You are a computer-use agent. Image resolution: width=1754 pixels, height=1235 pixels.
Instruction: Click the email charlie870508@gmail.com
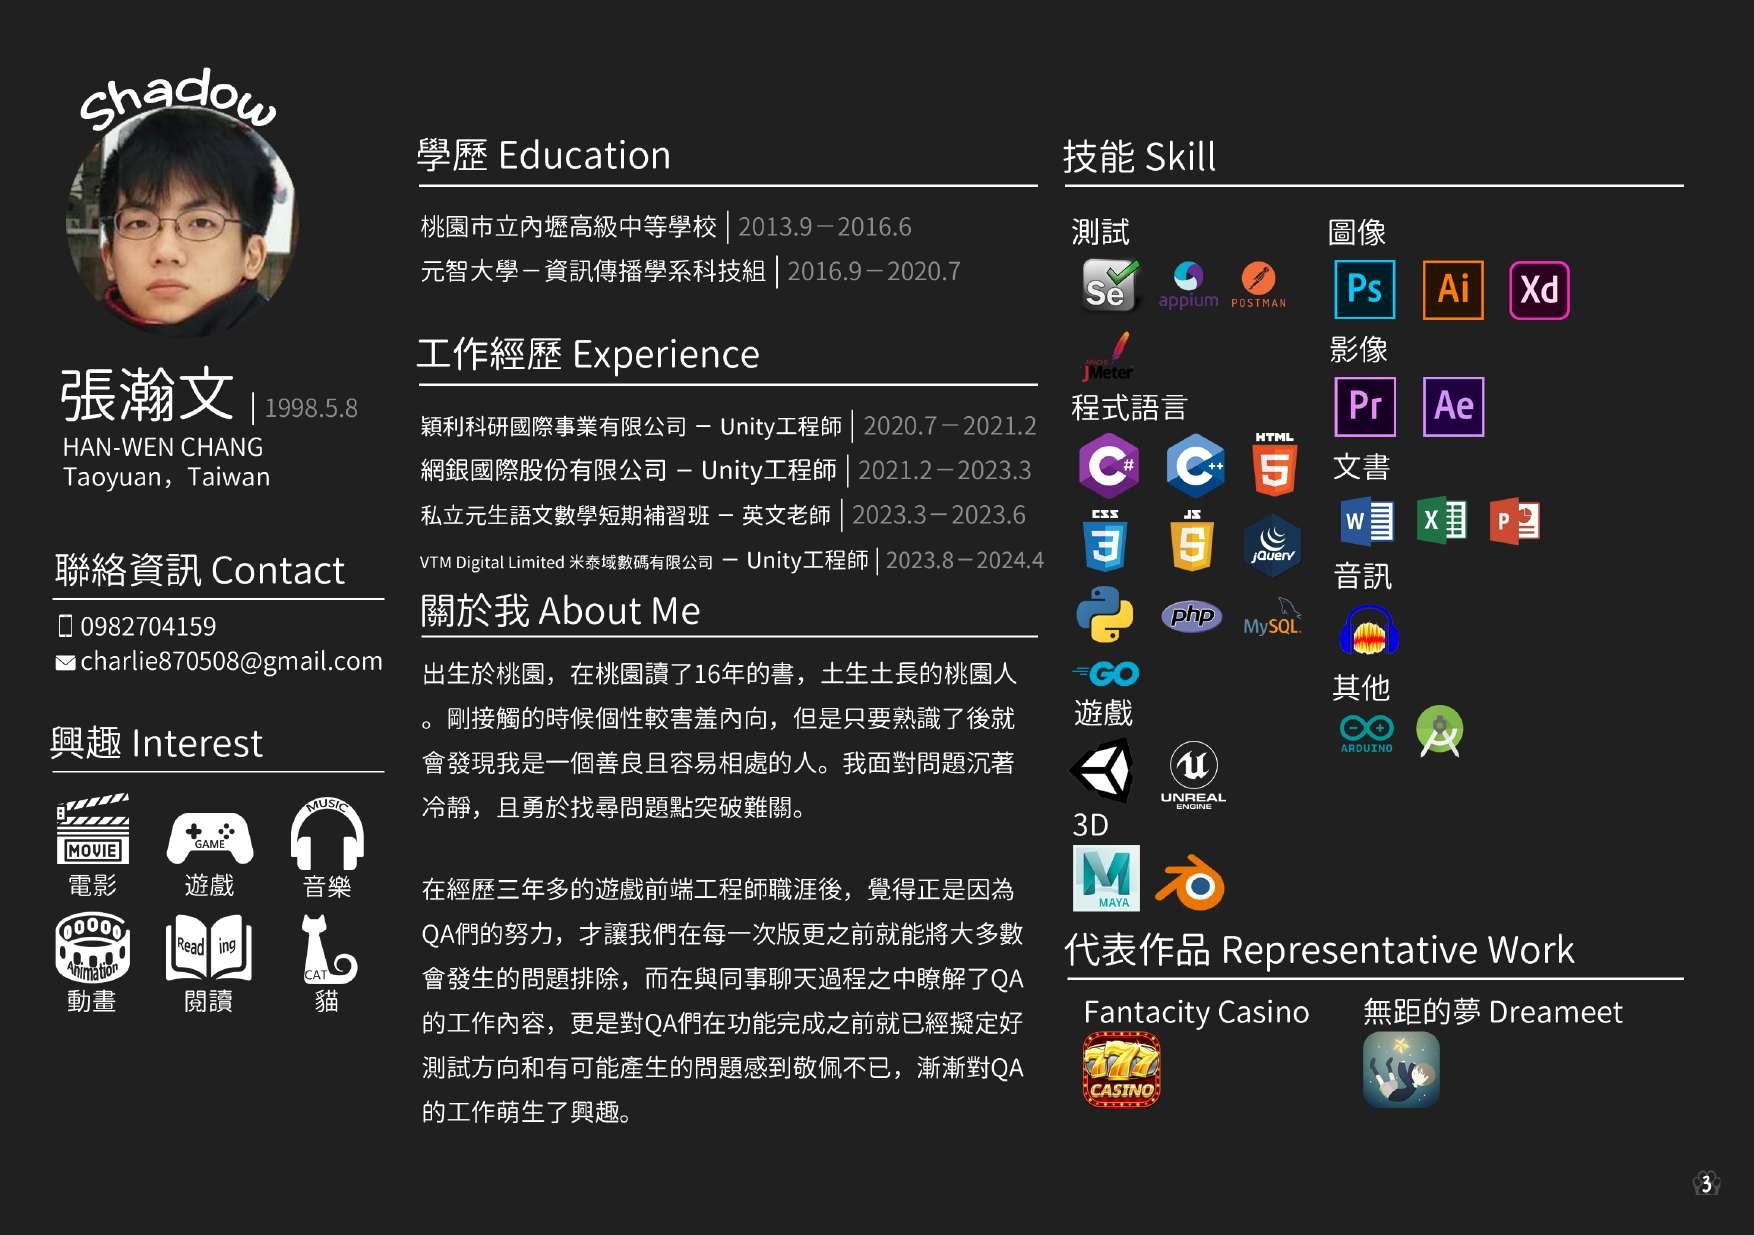(x=231, y=661)
